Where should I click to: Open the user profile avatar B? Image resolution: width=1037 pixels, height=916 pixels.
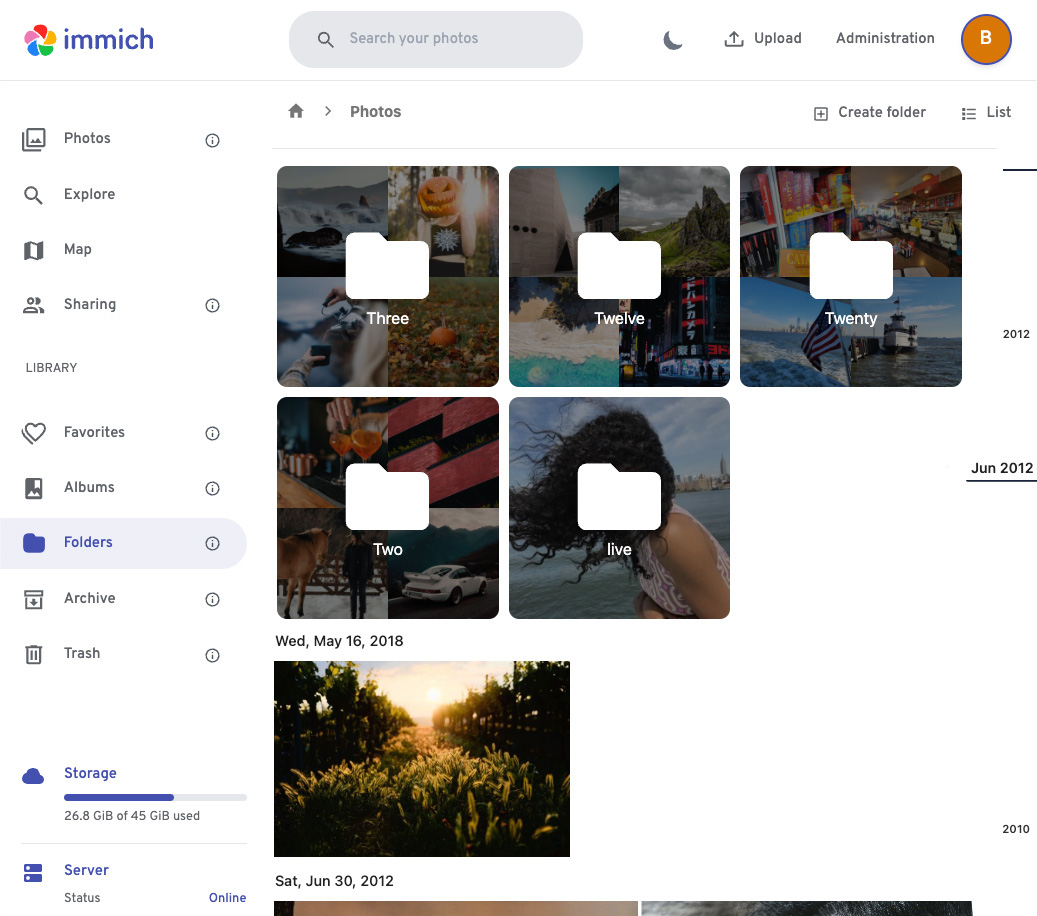[985, 39]
